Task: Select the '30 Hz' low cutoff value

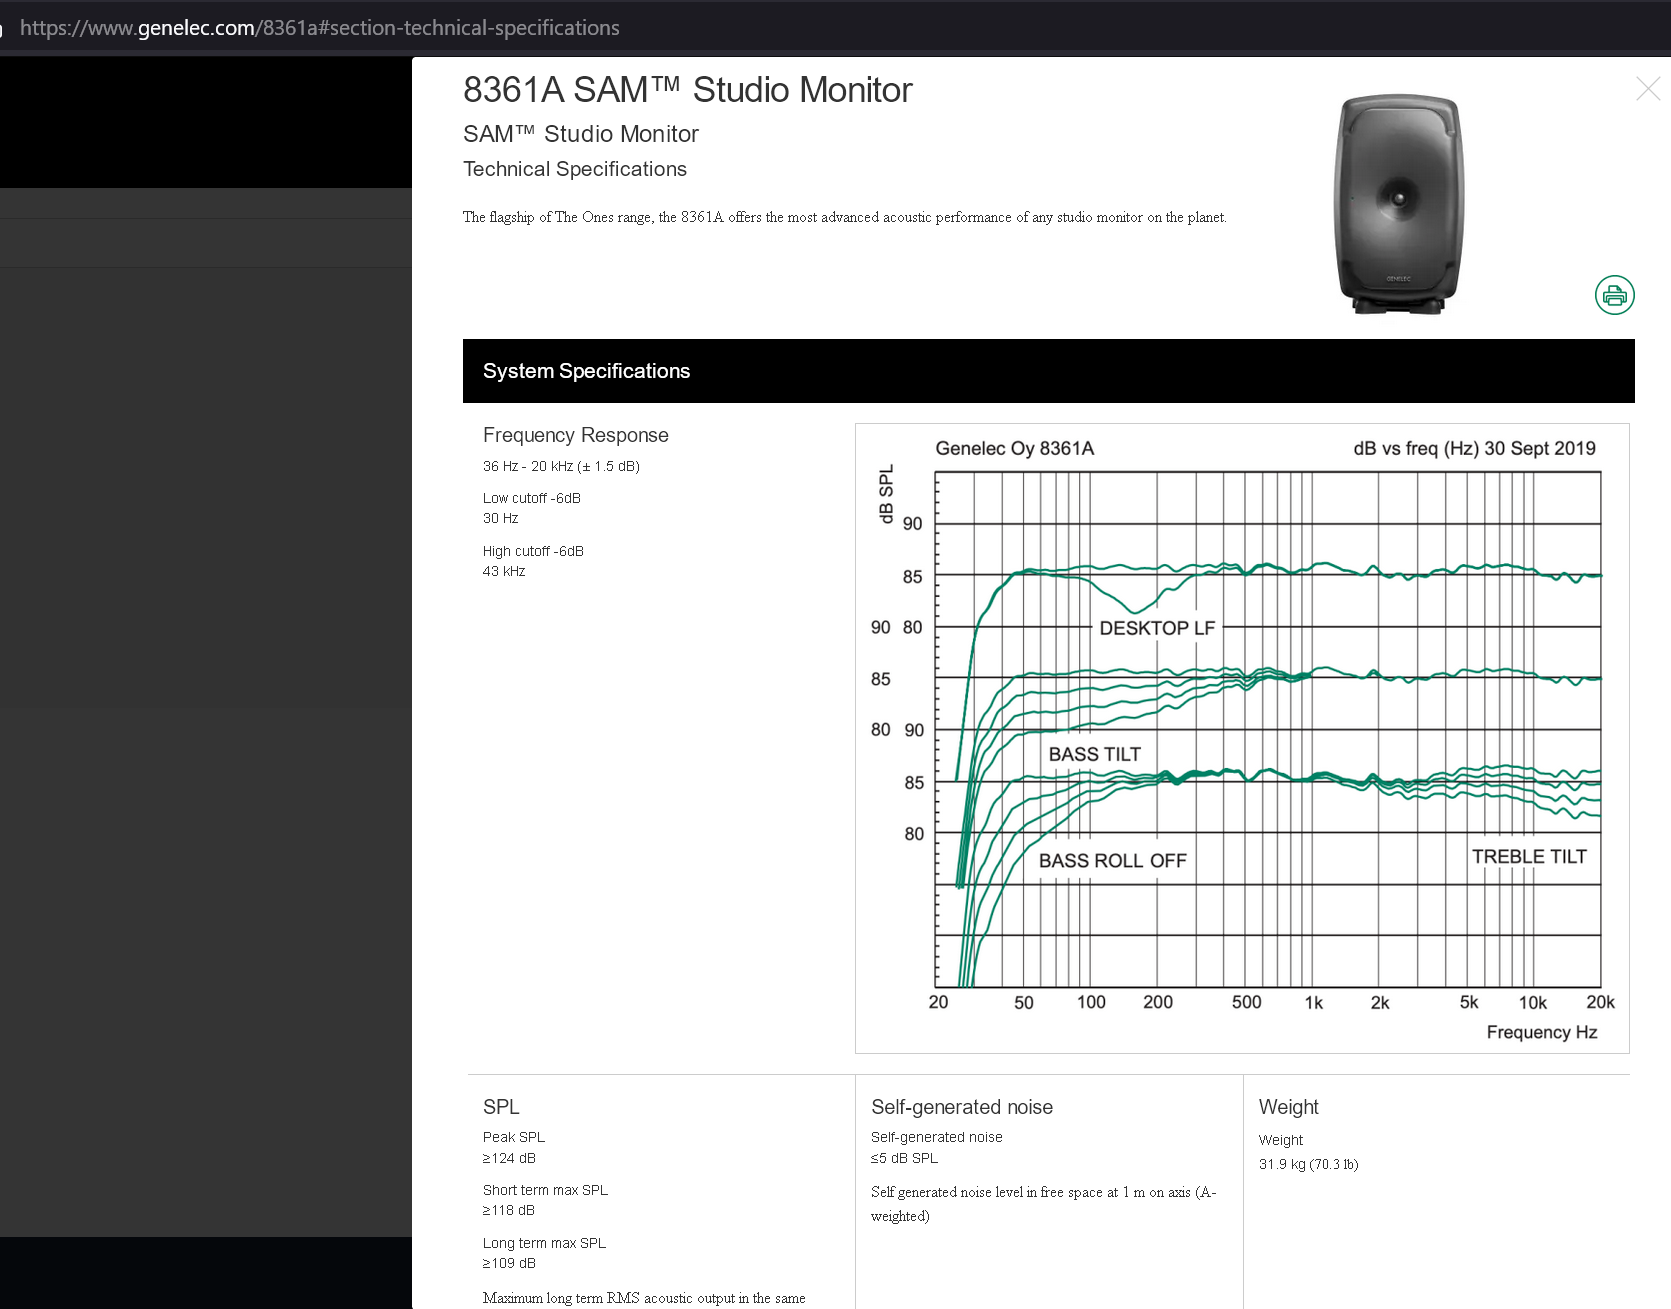Action: pyautogui.click(x=501, y=518)
